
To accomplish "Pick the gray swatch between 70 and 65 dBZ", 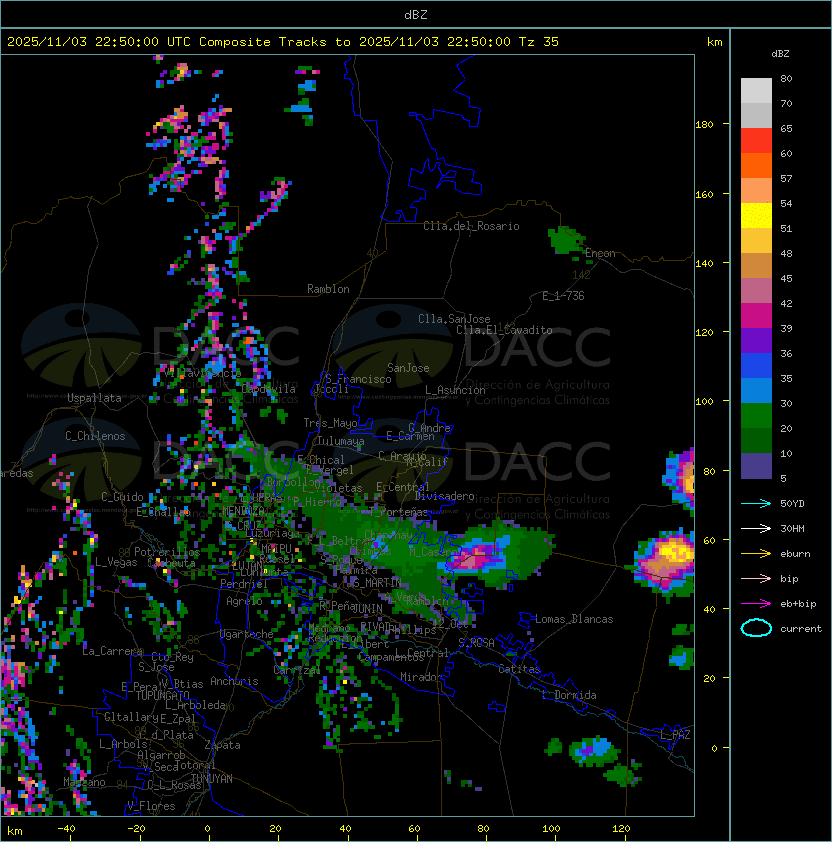I will point(756,115).
